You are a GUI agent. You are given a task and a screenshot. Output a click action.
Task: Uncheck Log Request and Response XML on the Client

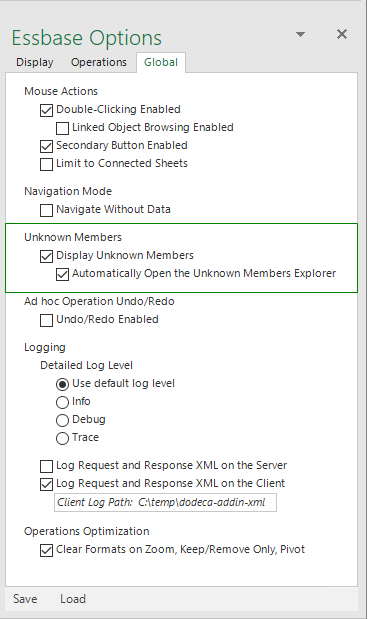coord(46,484)
